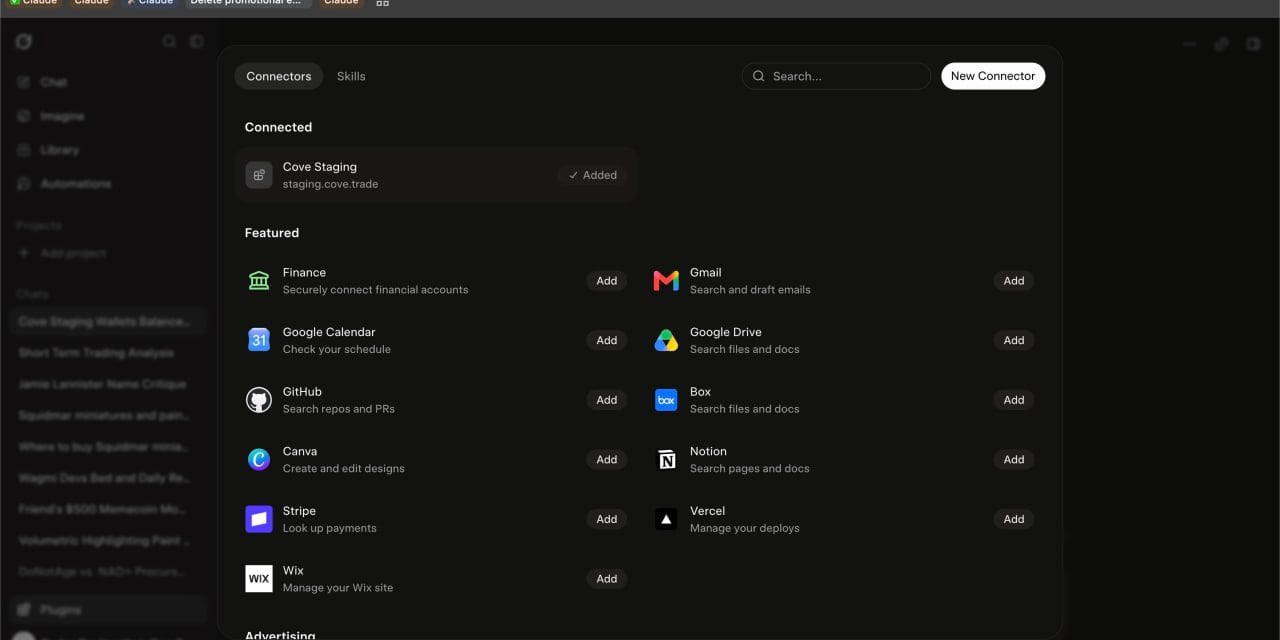
Task: Click the Box logo icon
Action: point(666,400)
